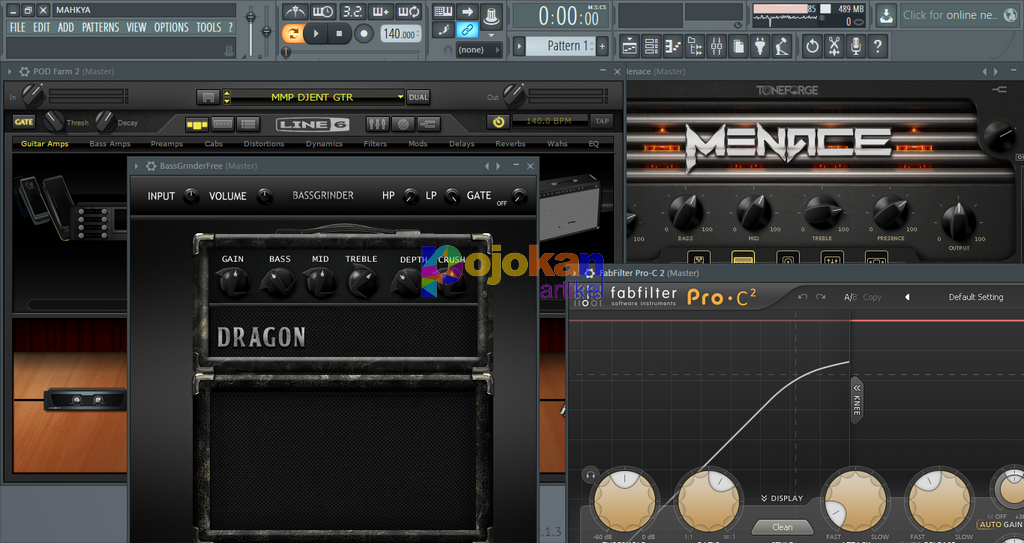Open the PATTERNS menu
The image size is (1024, 543).
[x=100, y=27]
